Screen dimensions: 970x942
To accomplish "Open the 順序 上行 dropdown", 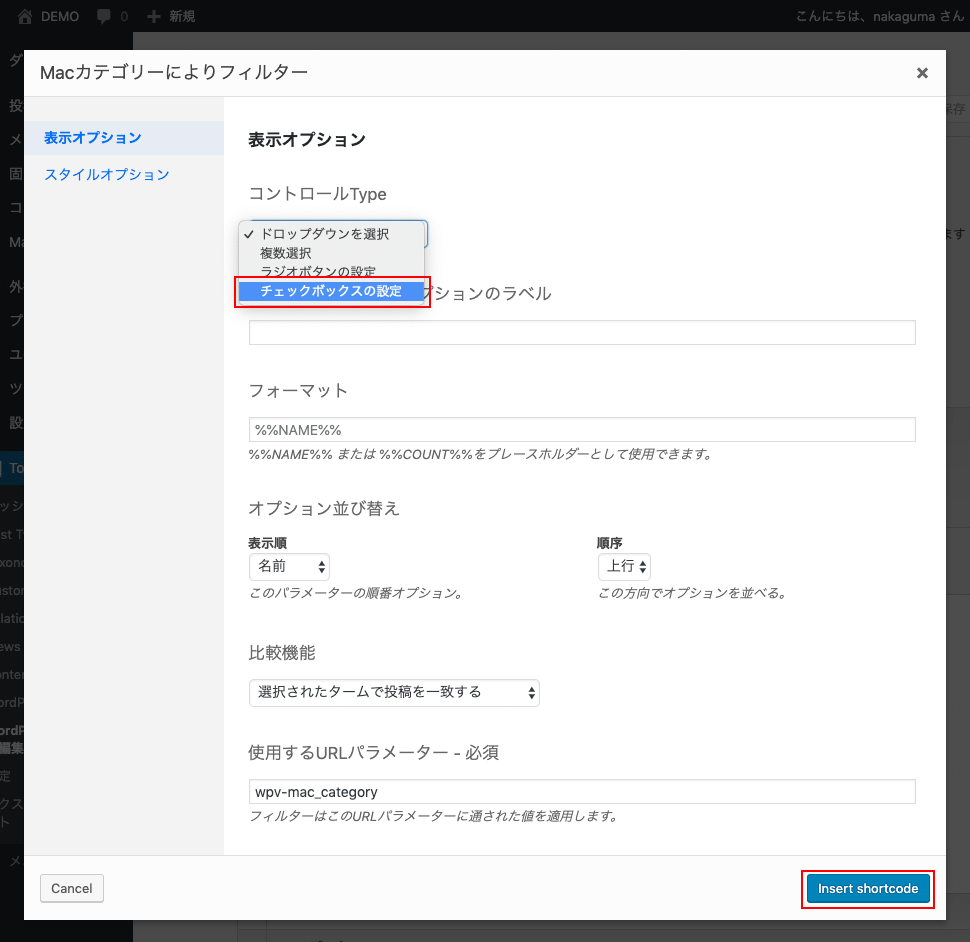I will (x=624, y=567).
